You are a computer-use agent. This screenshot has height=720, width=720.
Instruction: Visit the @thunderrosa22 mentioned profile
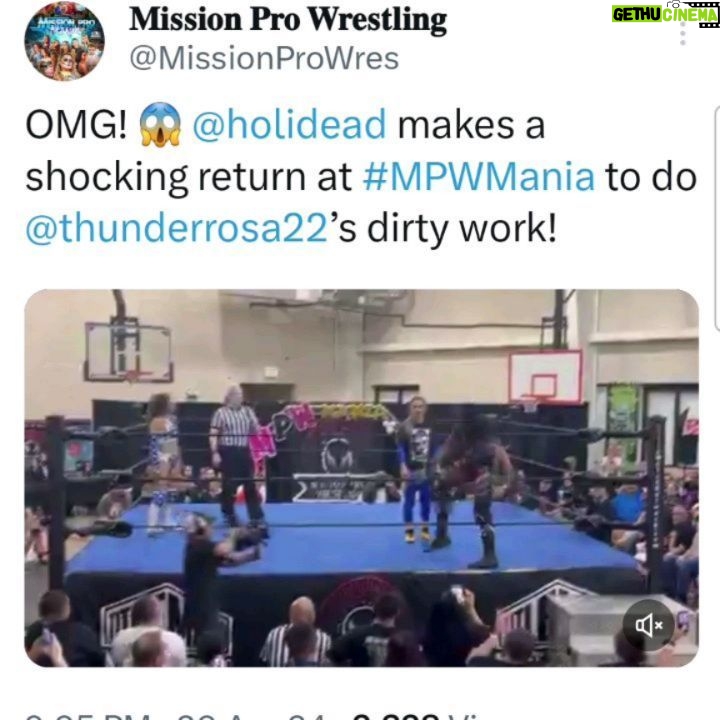pyautogui.click(x=176, y=228)
